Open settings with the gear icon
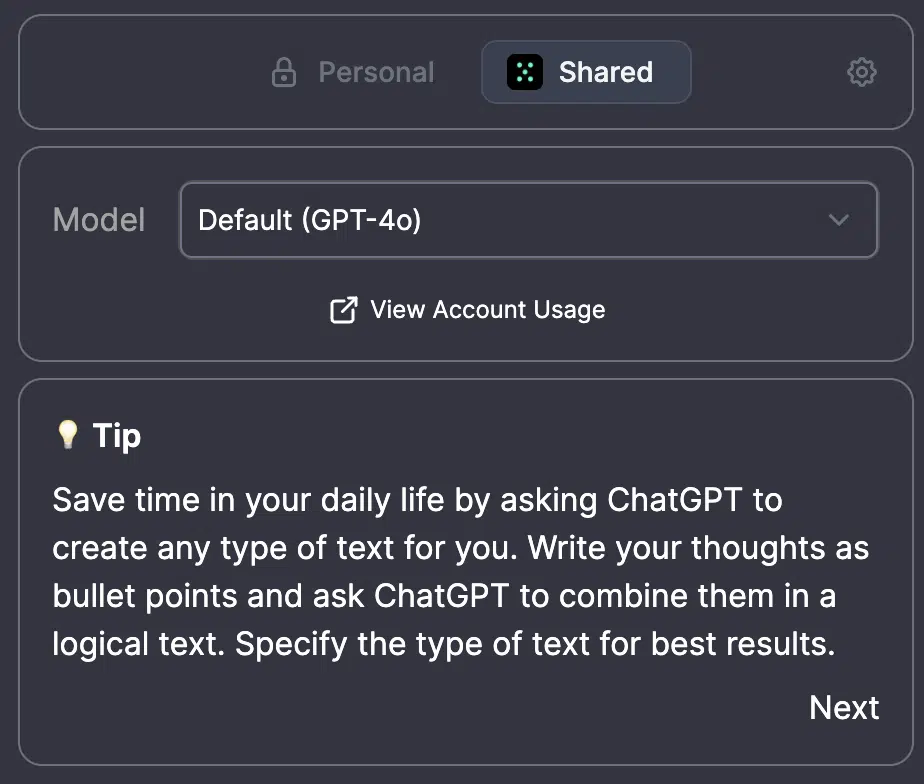This screenshot has width=924, height=784. click(862, 72)
